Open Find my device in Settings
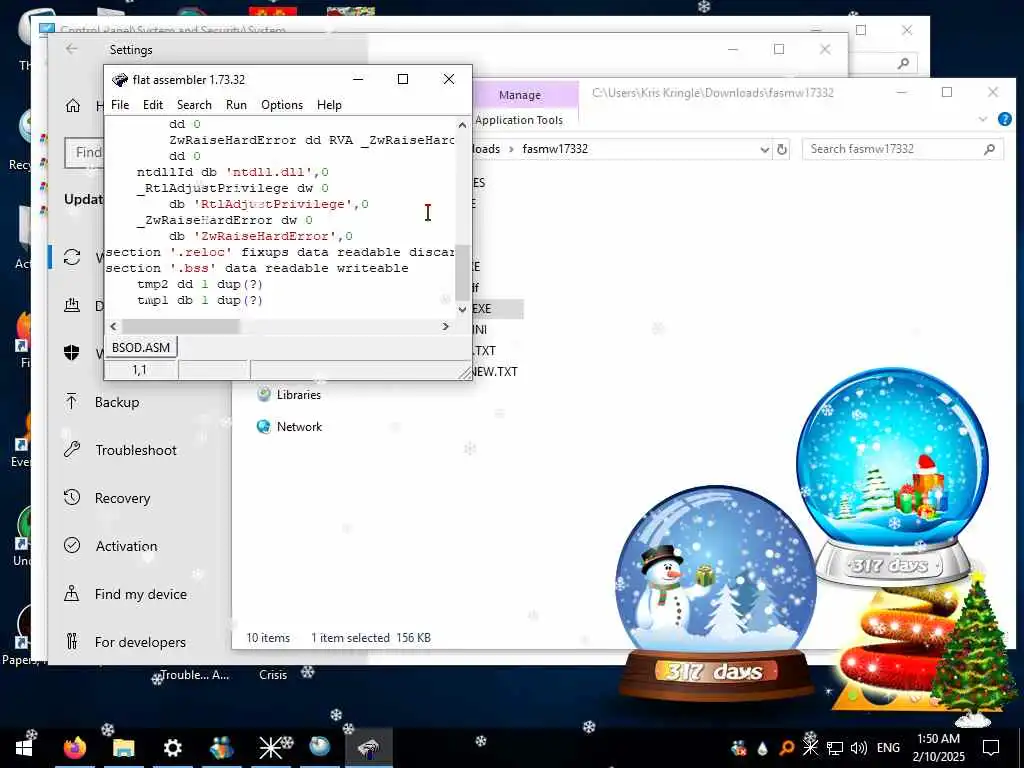The image size is (1024, 768). click(x=140, y=594)
